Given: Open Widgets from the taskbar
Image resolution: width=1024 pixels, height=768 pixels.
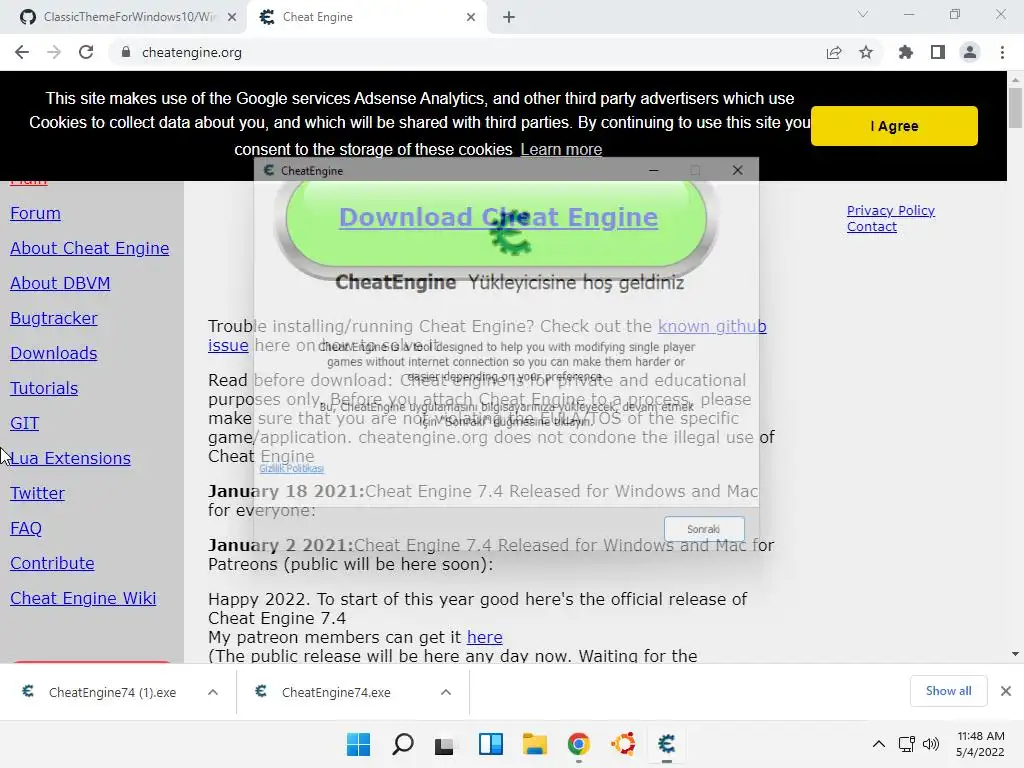Looking at the screenshot, I should click(490, 744).
